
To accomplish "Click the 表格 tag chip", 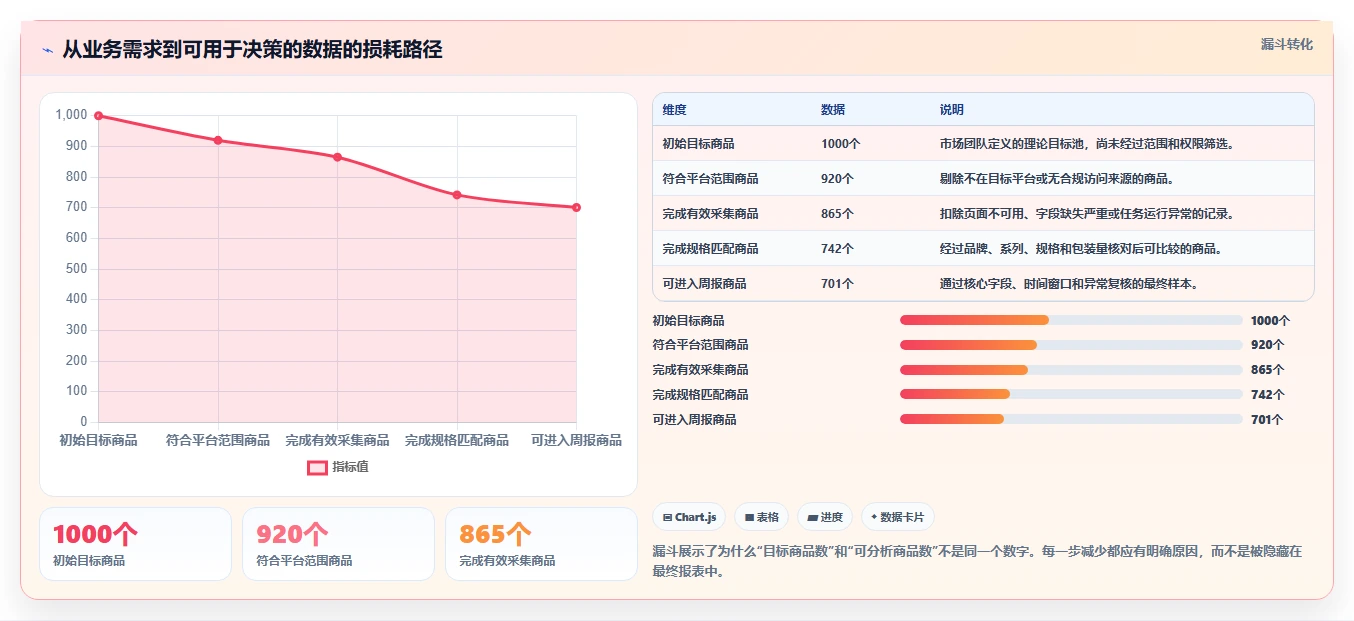I will (x=761, y=517).
